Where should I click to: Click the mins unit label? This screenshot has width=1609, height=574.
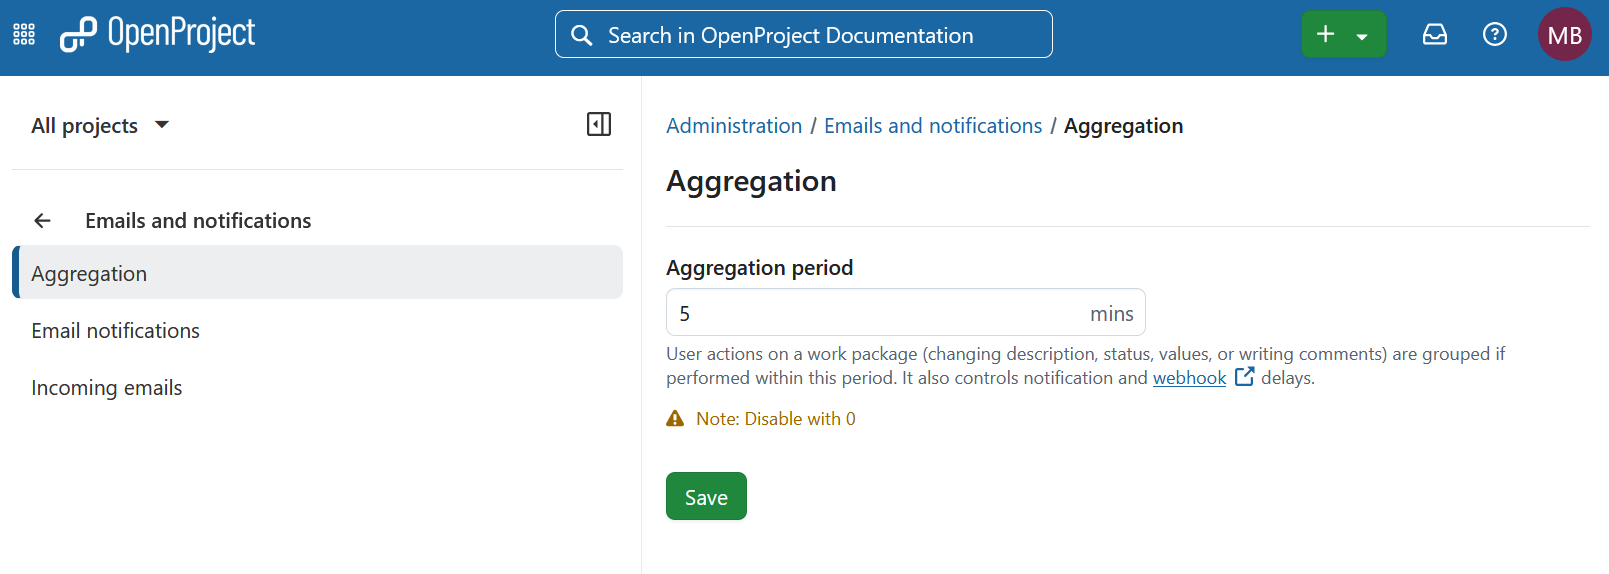[1111, 314]
